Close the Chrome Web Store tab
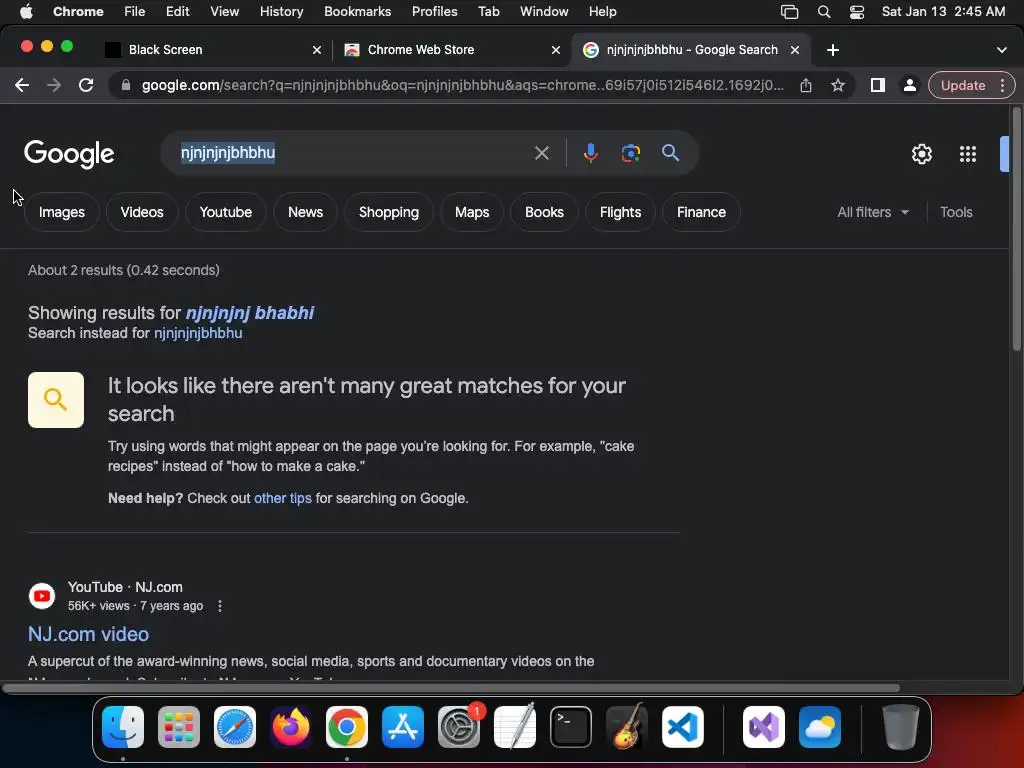 pos(556,50)
